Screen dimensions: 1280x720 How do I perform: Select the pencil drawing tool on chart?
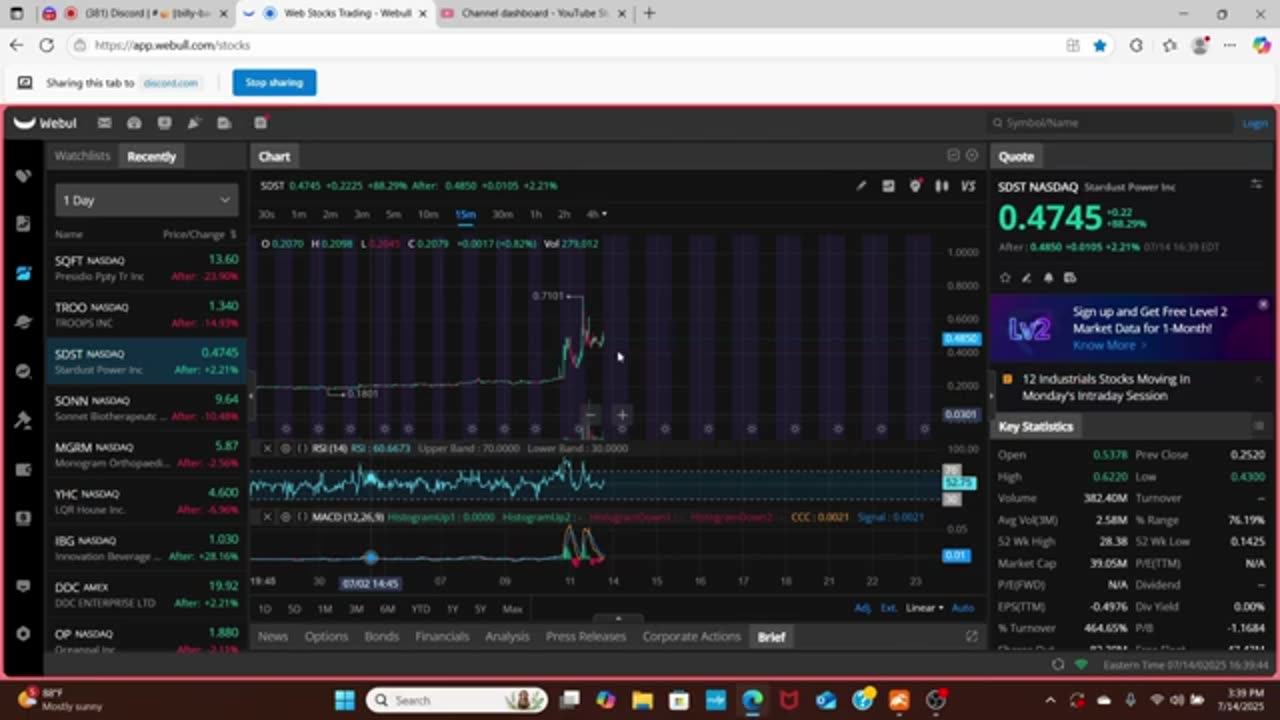click(x=861, y=186)
